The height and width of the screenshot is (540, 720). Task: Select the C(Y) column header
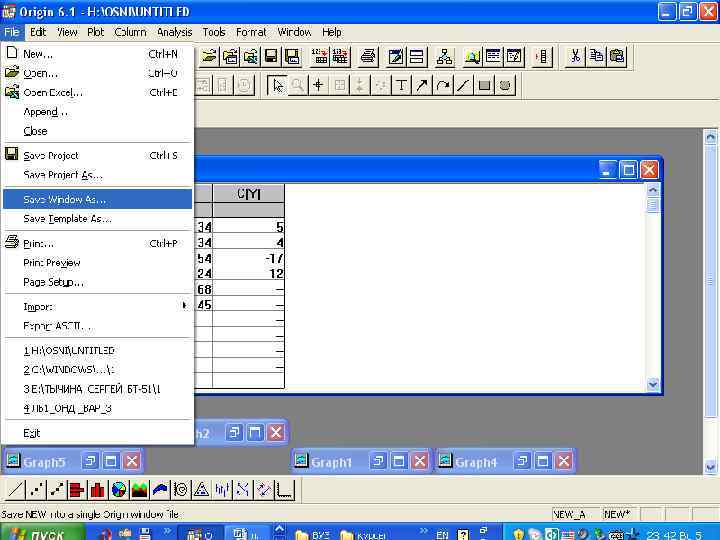coord(248,194)
